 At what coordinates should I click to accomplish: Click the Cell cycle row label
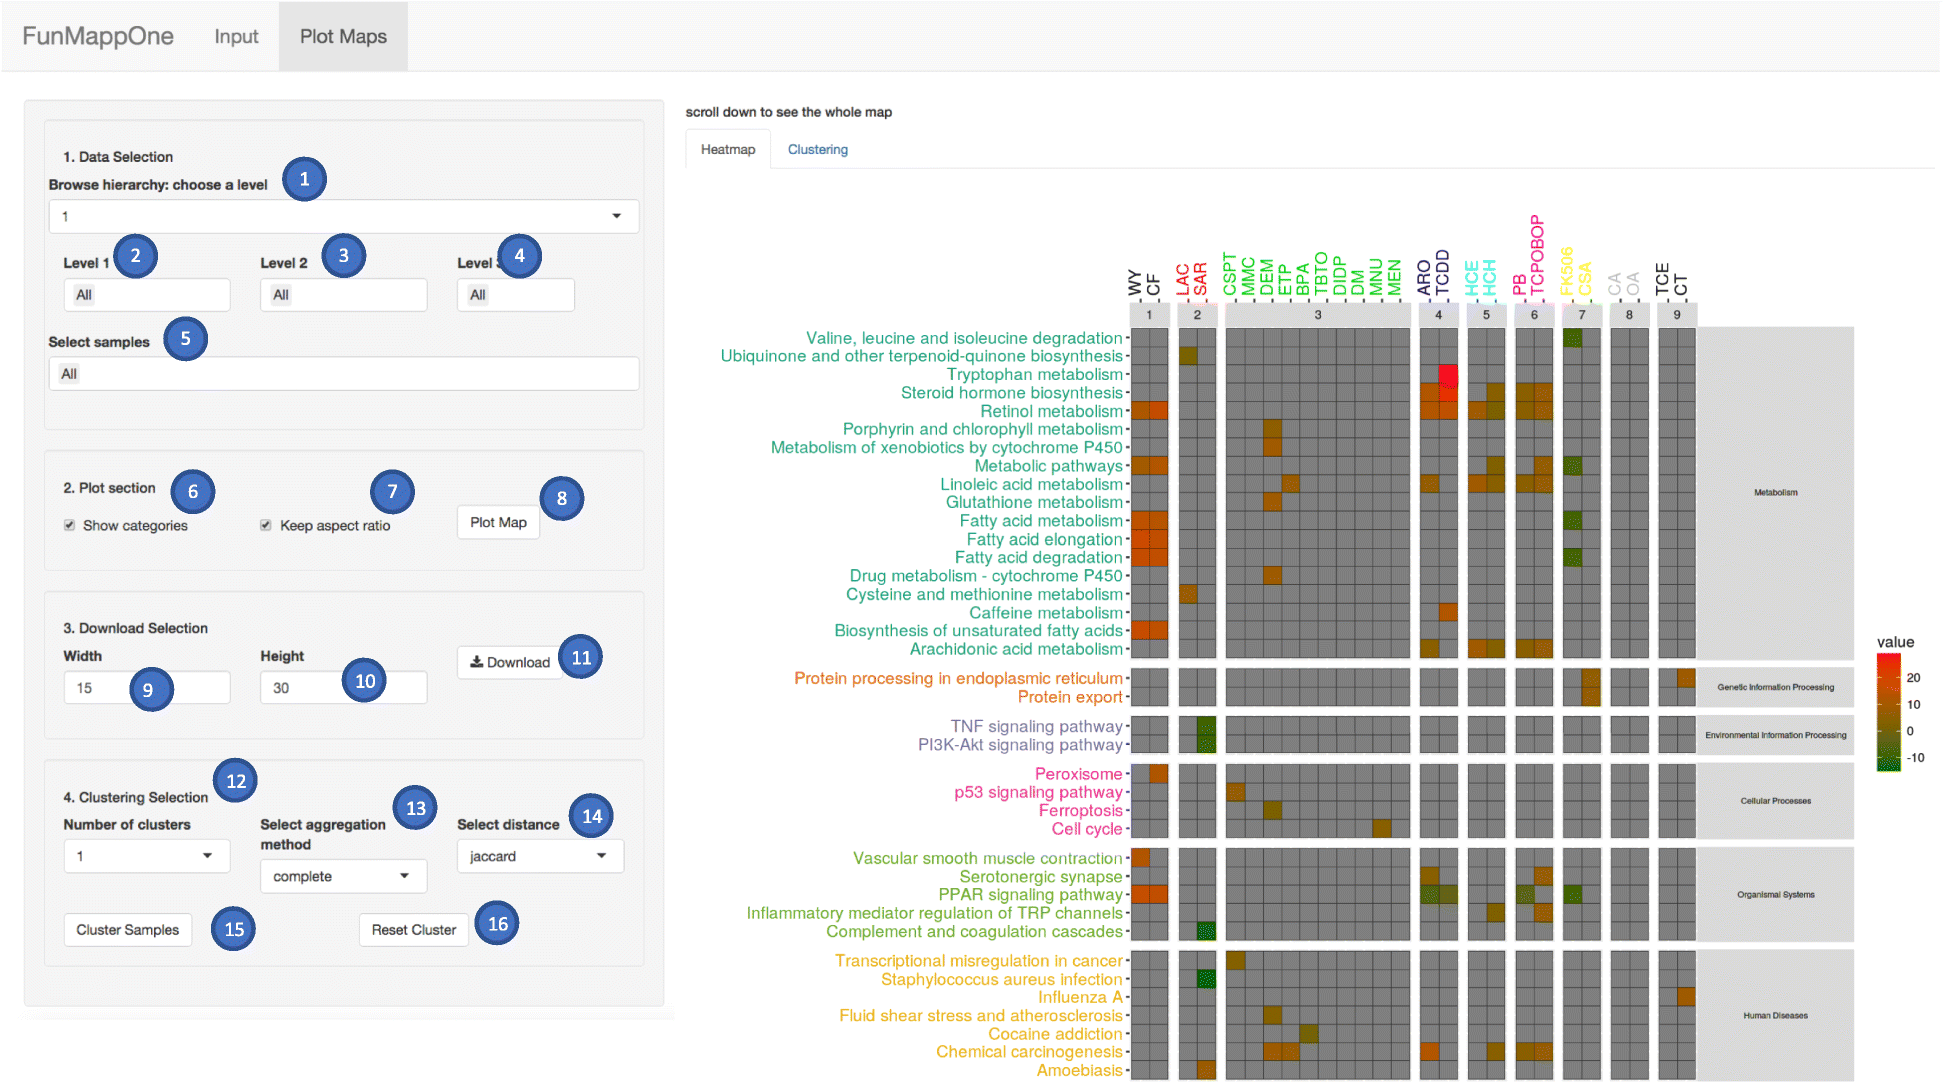point(1087,829)
